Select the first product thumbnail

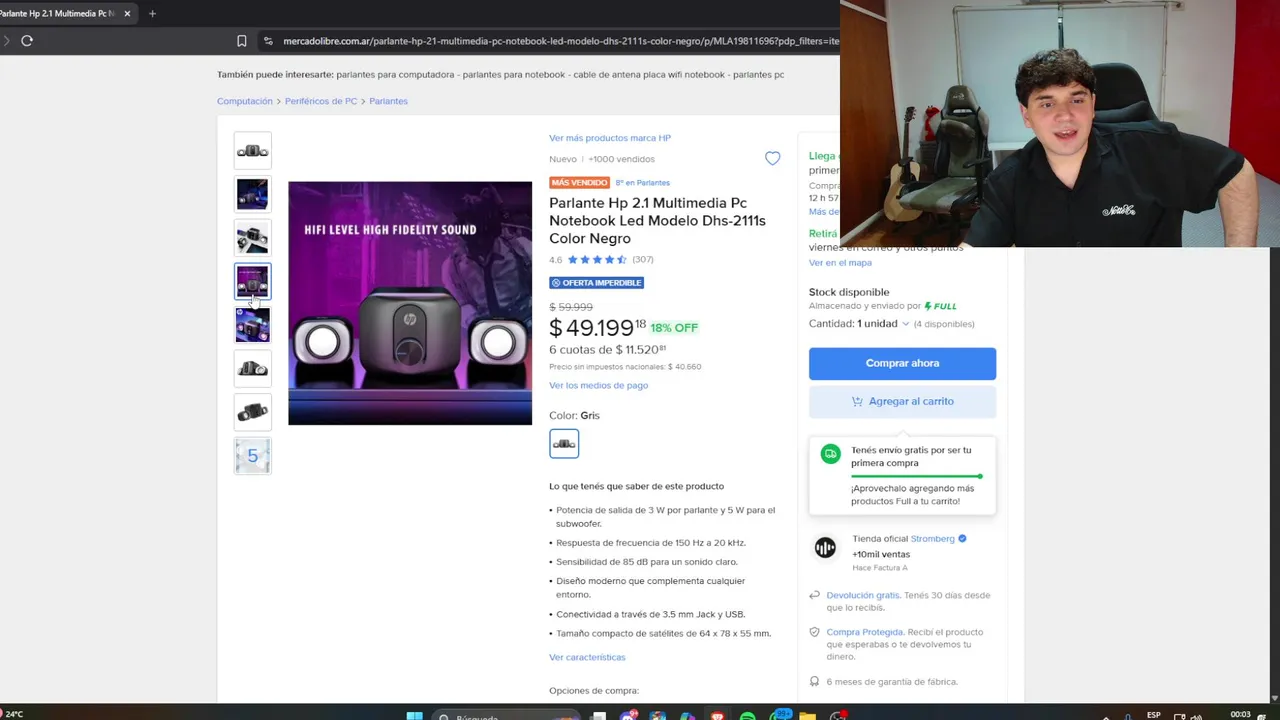pyautogui.click(x=252, y=151)
